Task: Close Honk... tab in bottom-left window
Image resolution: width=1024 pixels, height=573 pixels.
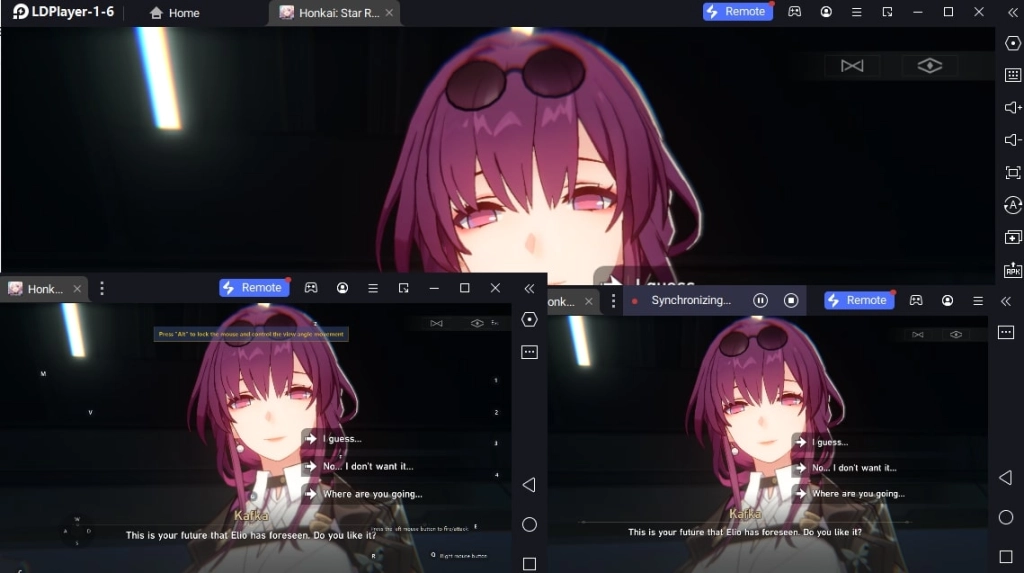Action: 77,289
